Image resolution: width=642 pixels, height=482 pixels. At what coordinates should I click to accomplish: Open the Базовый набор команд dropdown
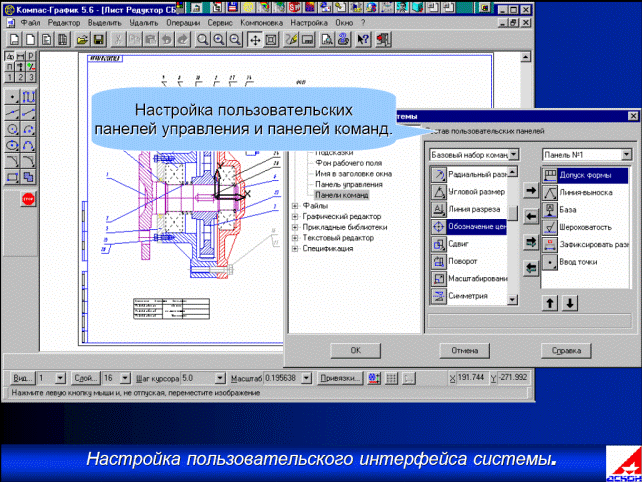click(514, 155)
